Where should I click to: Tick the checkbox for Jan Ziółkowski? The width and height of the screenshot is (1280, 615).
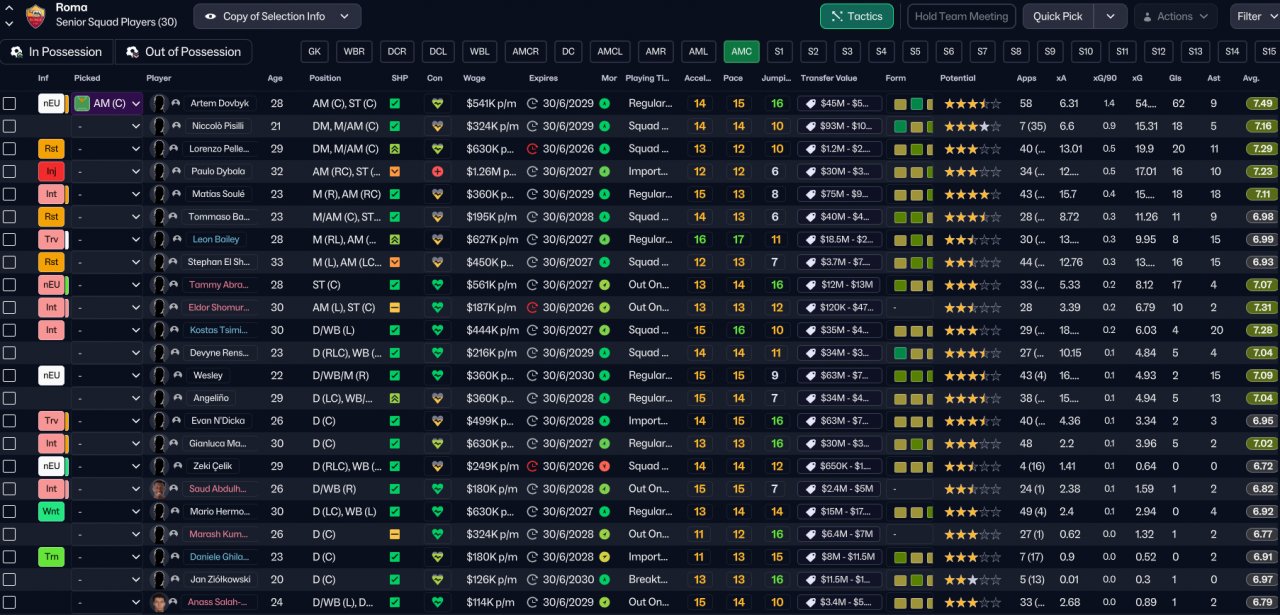(9, 579)
